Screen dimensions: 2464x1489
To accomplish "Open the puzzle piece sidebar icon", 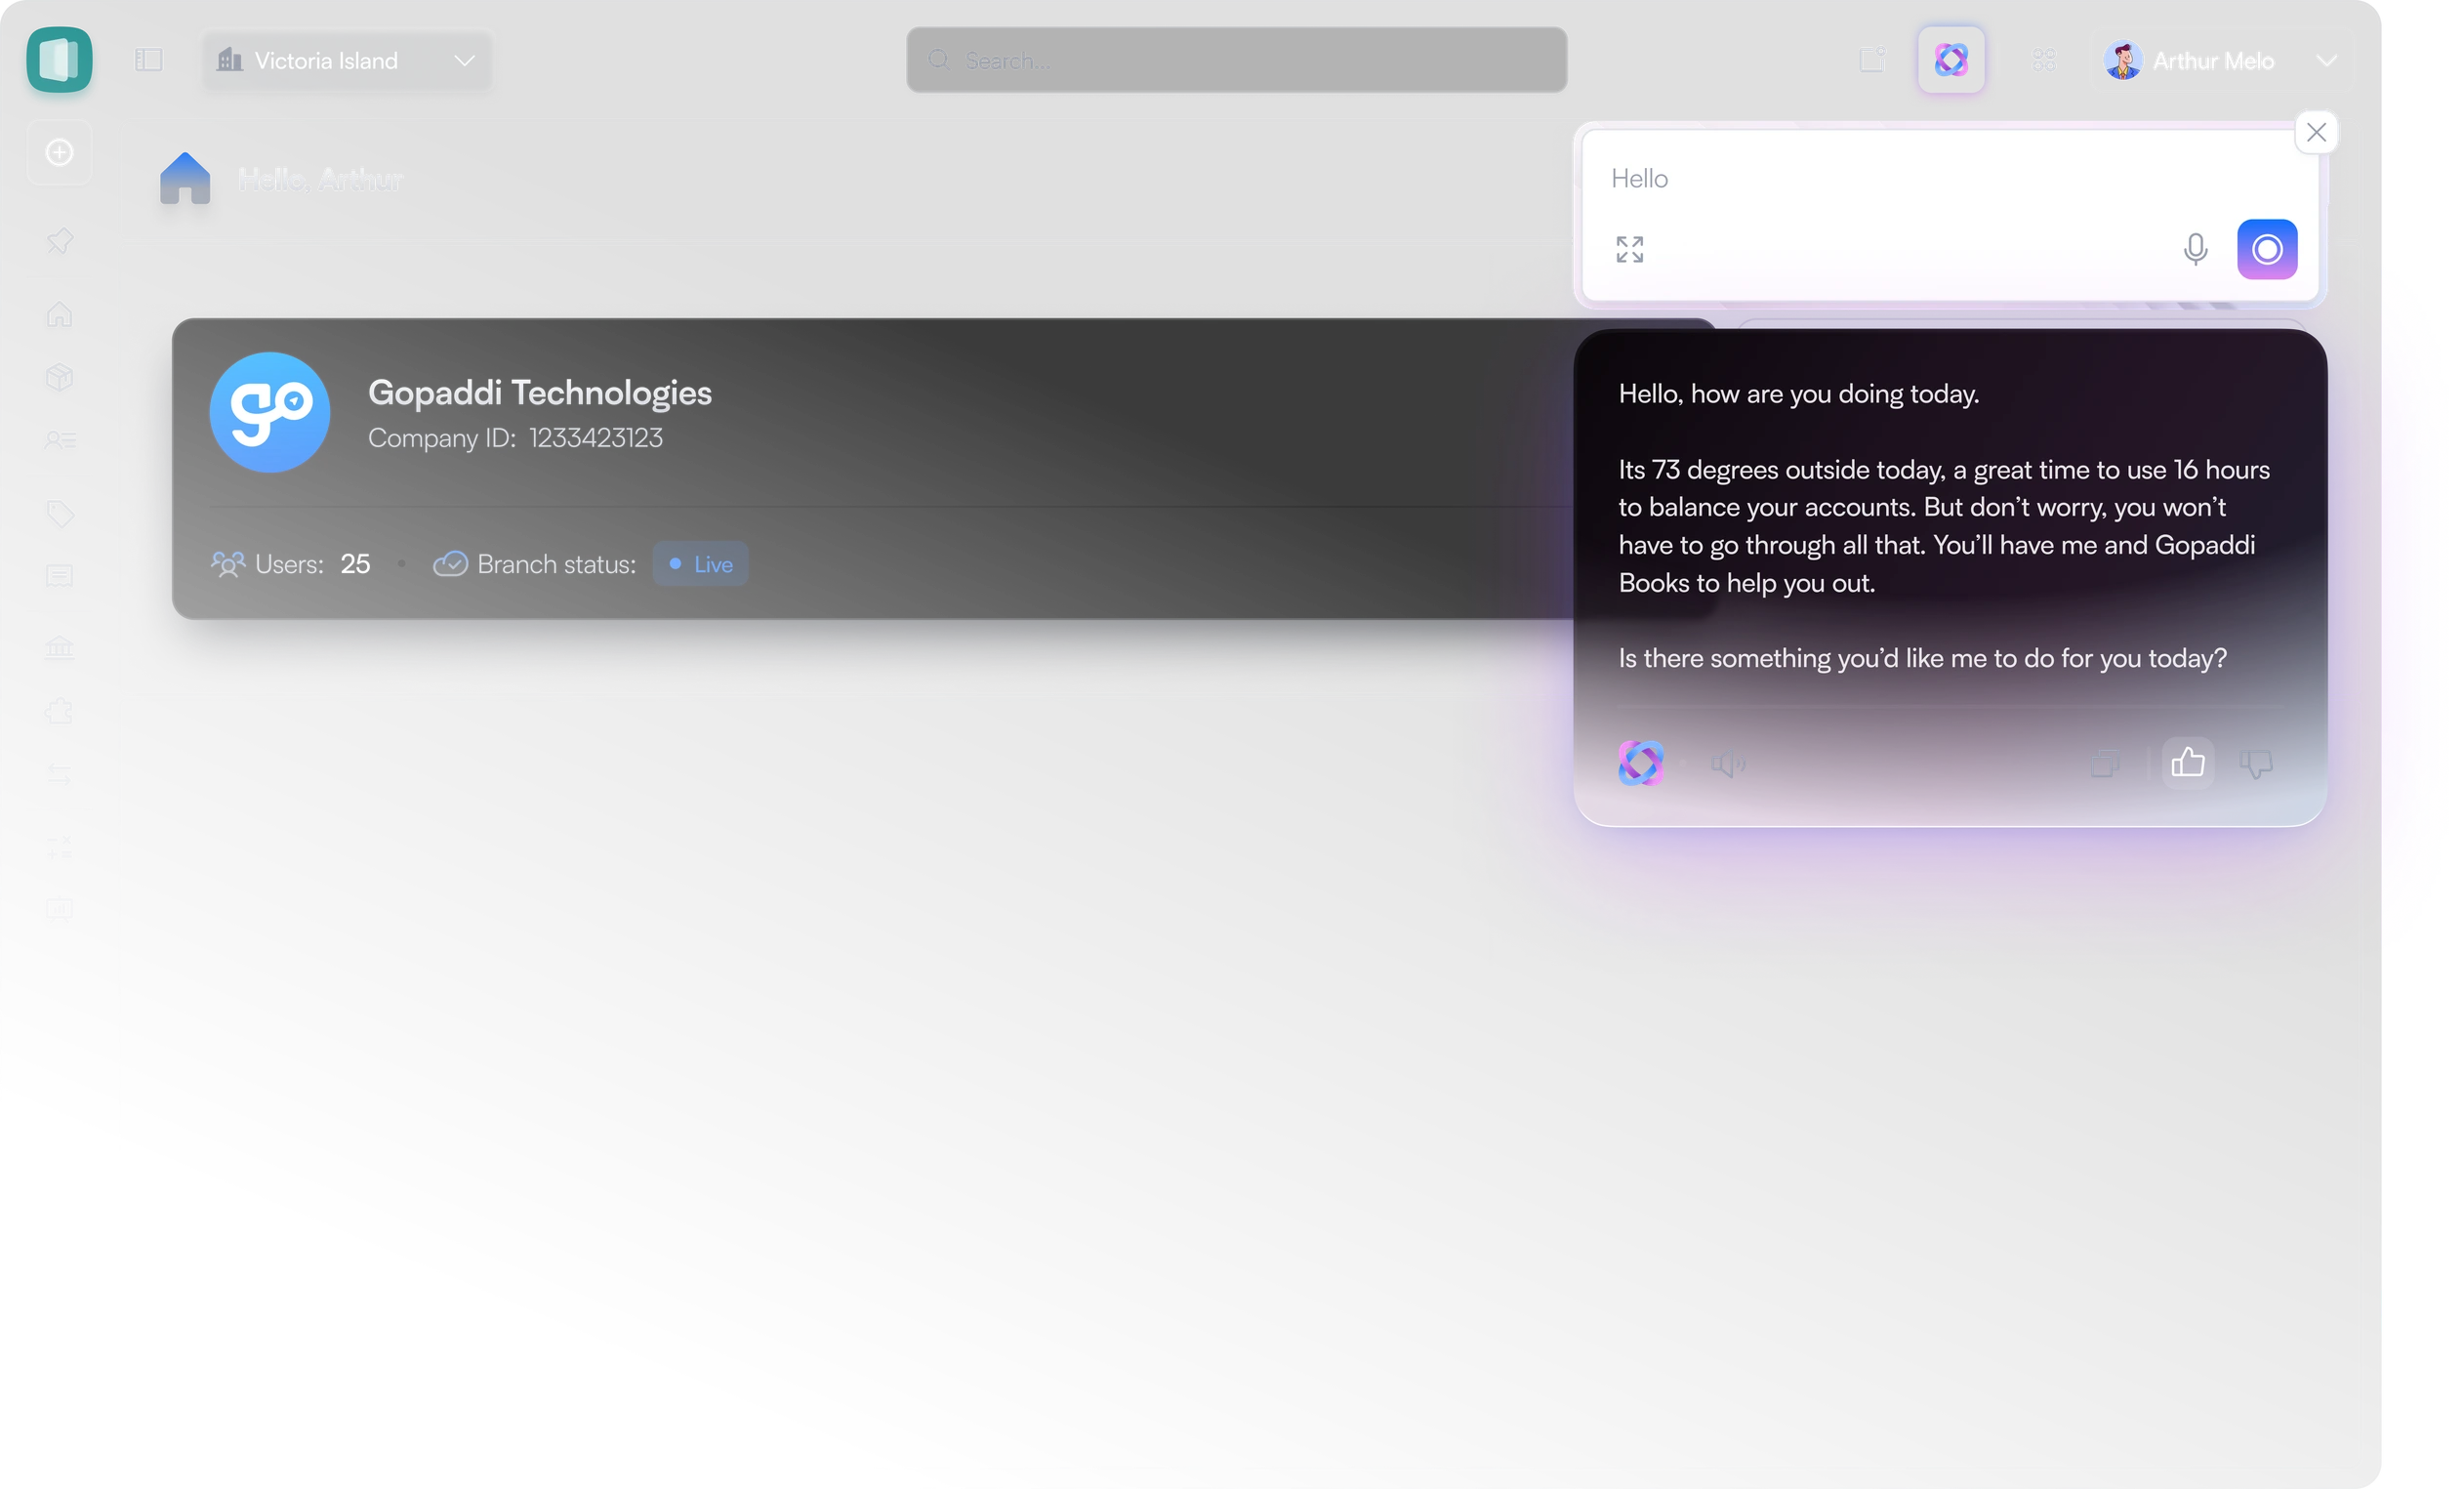I will click(x=59, y=711).
